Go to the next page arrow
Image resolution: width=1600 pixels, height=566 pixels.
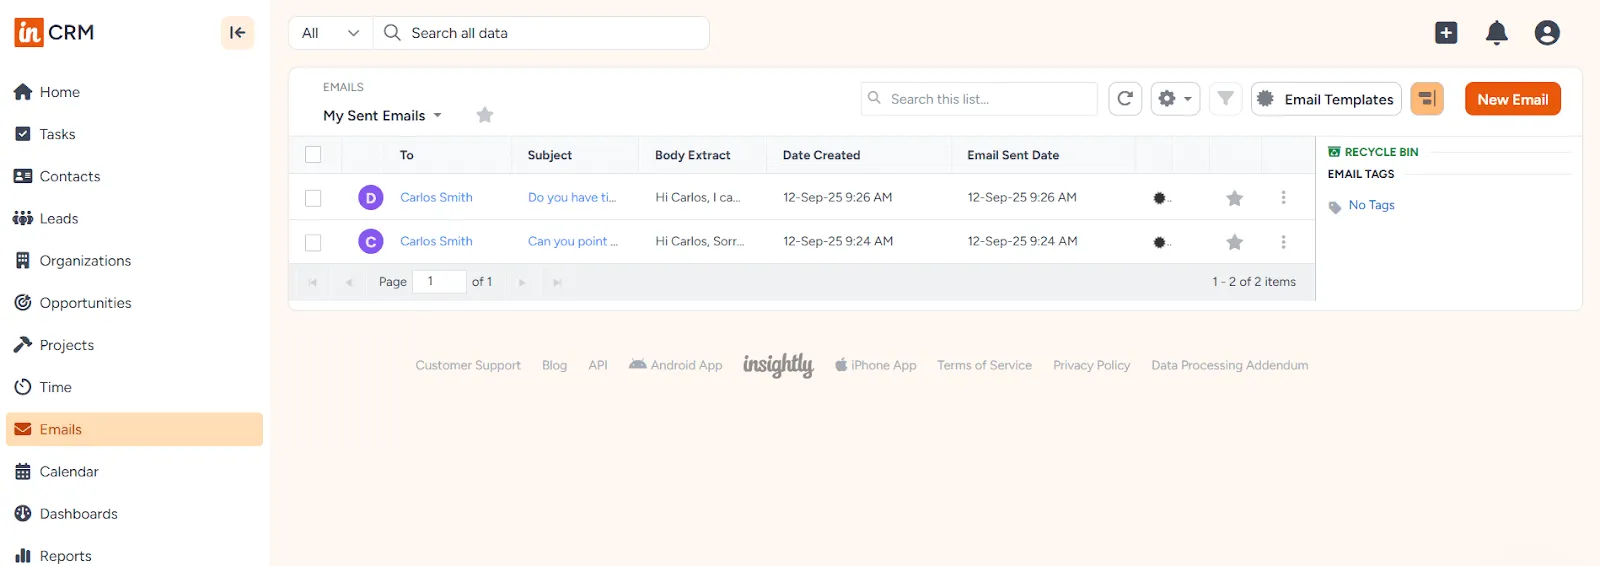point(522,283)
